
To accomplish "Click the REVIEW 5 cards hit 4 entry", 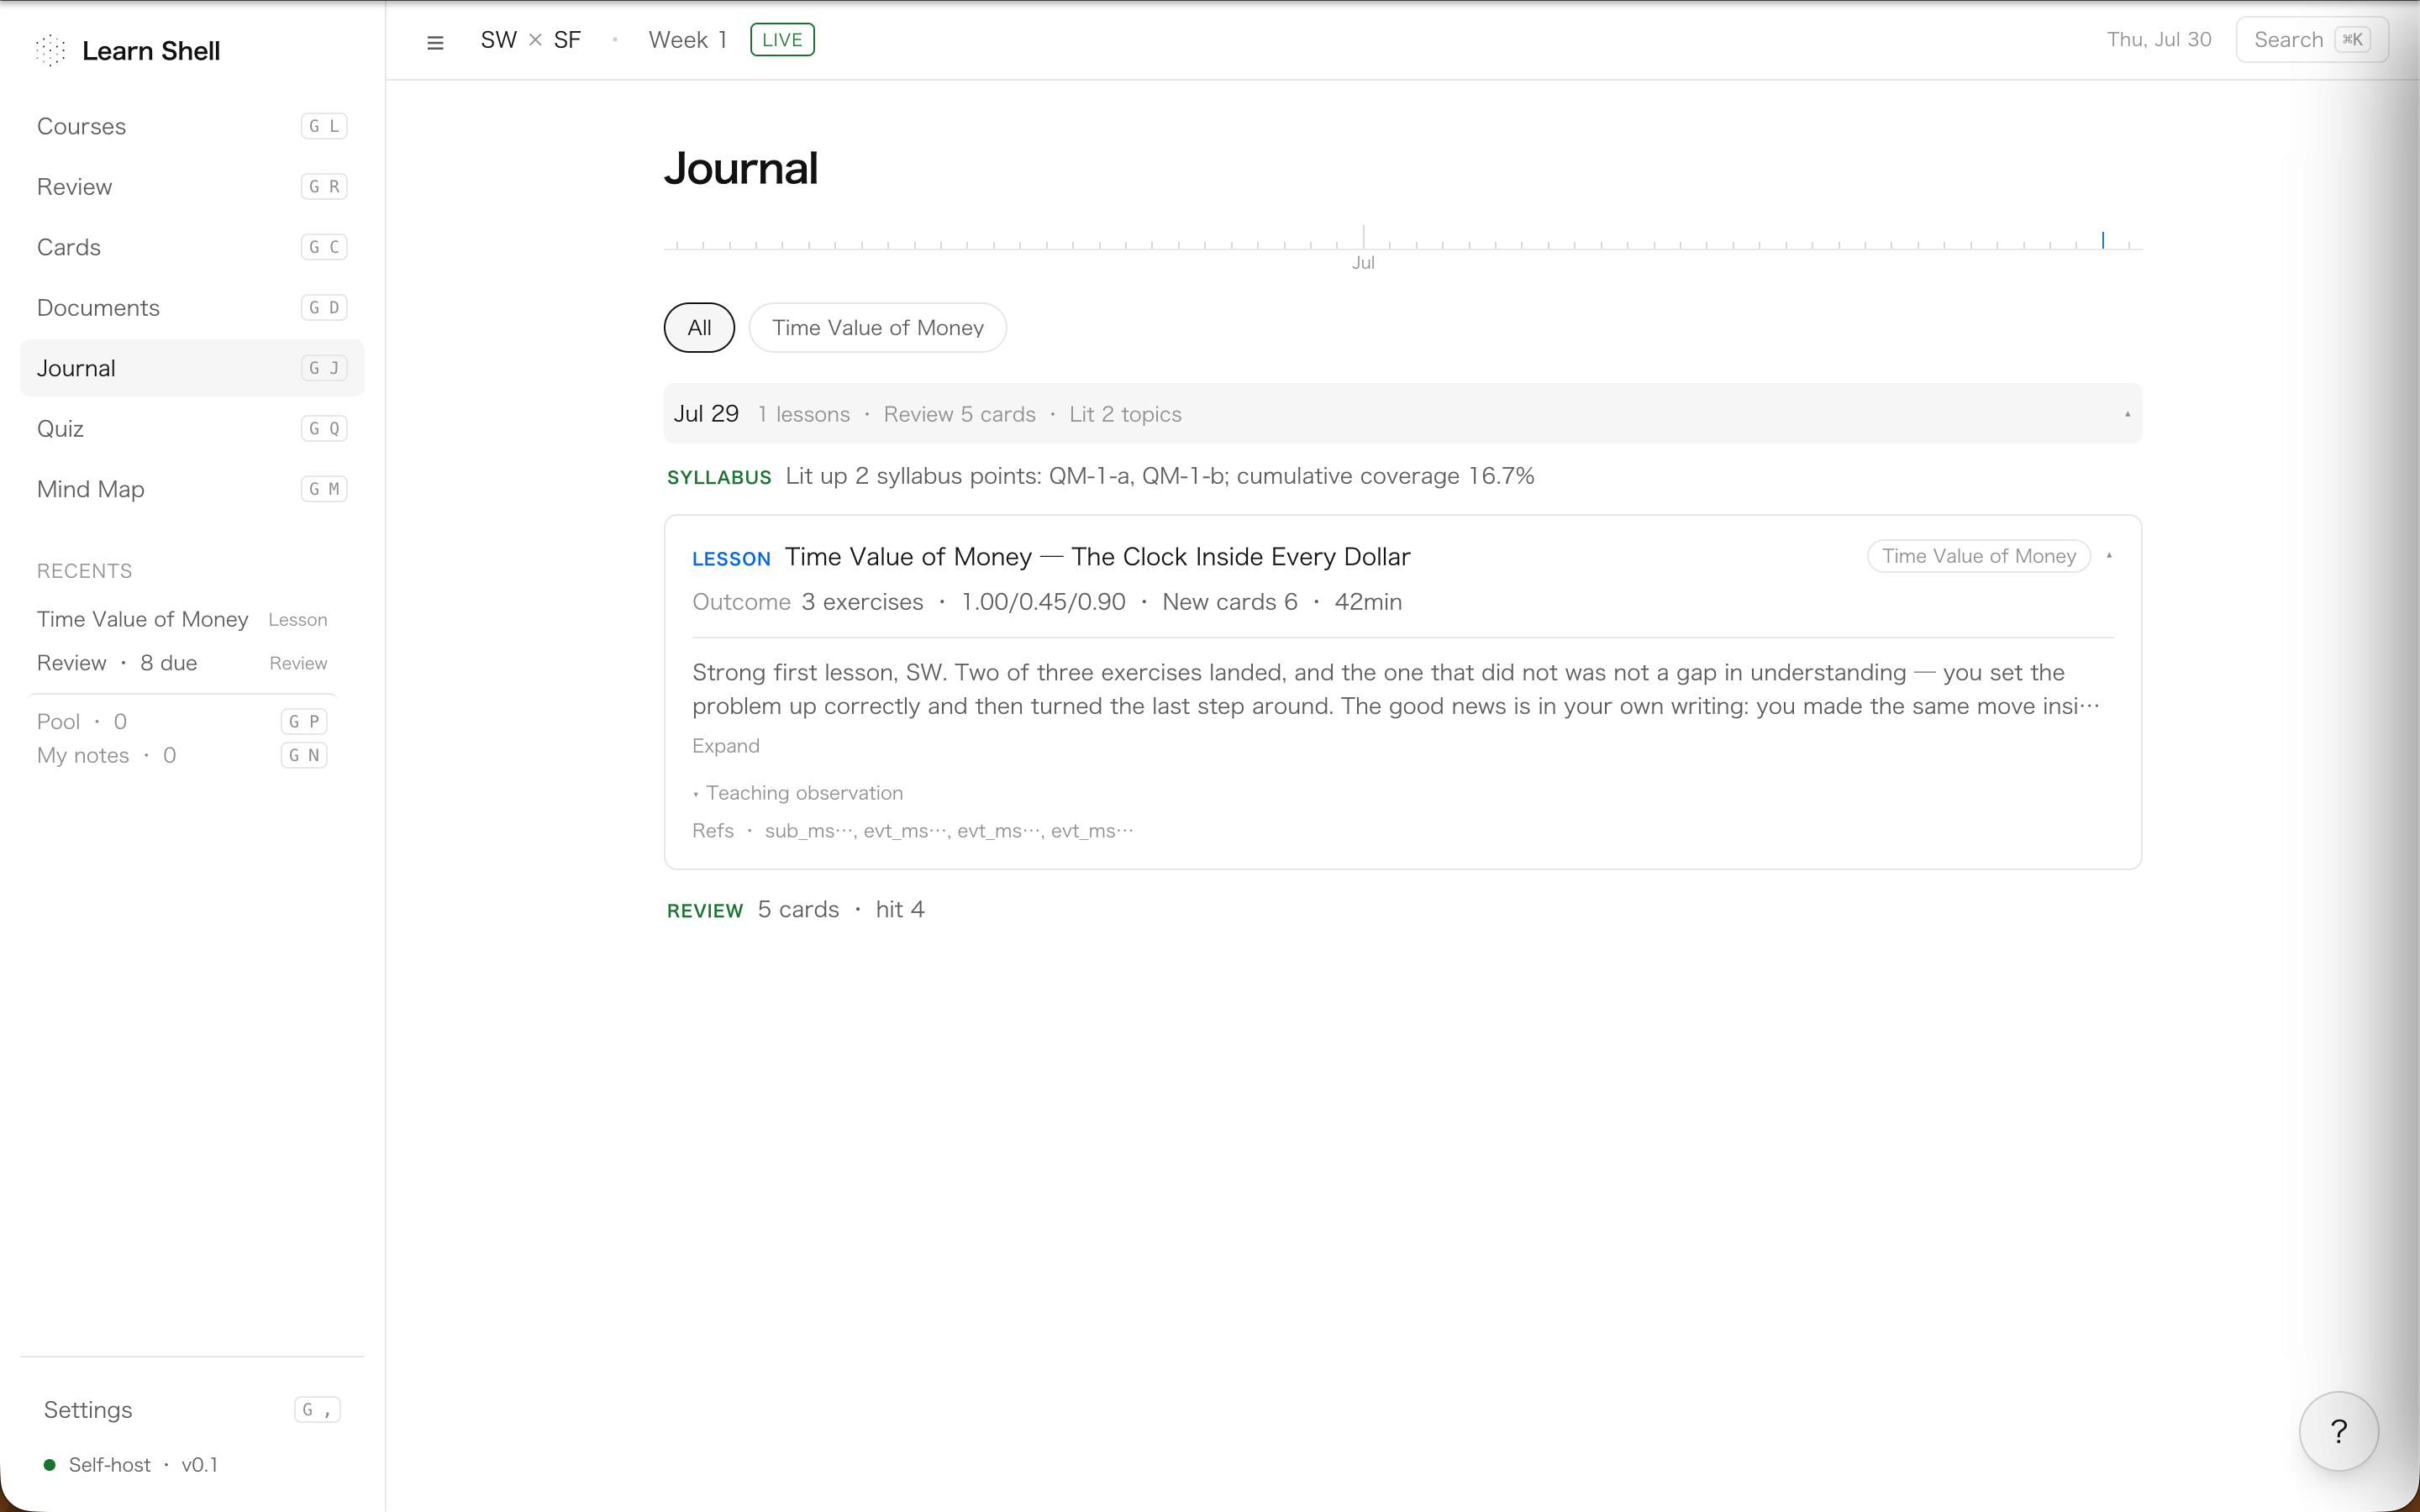I will coord(795,910).
